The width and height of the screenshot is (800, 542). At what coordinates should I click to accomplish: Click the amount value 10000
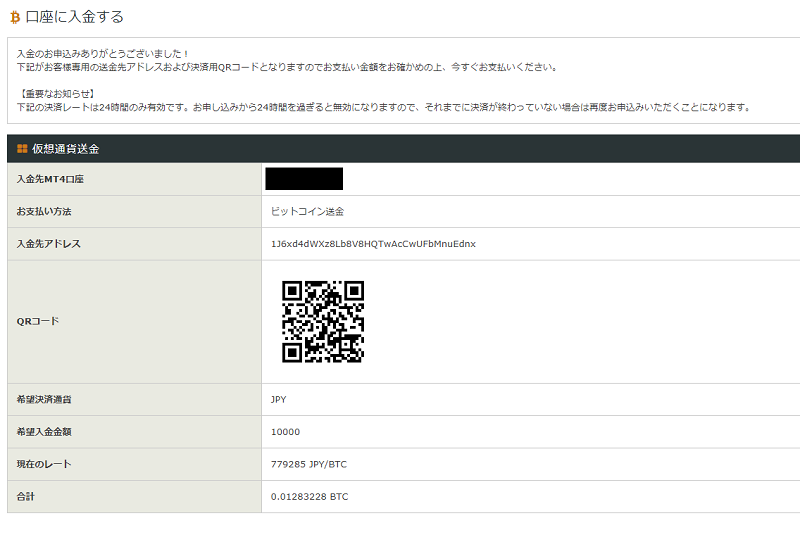tap(285, 432)
